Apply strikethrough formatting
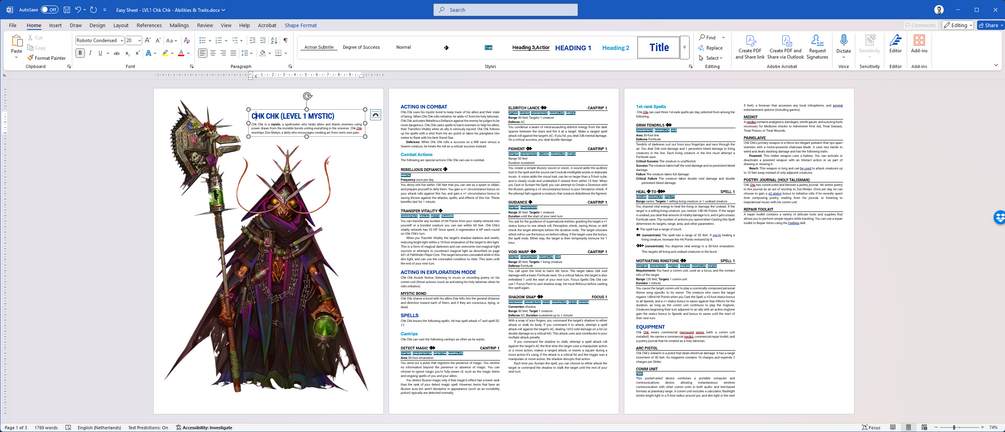This screenshot has height=432, width=1005. (117, 53)
